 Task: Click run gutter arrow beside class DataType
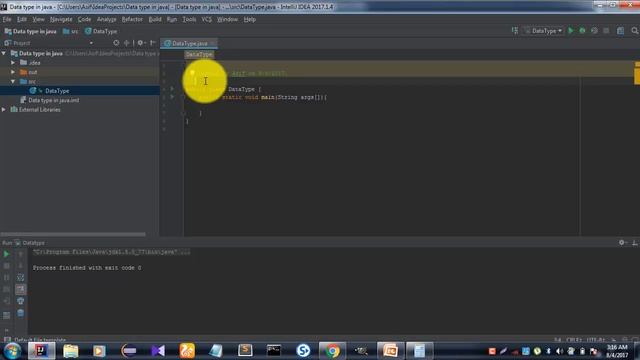[172, 89]
